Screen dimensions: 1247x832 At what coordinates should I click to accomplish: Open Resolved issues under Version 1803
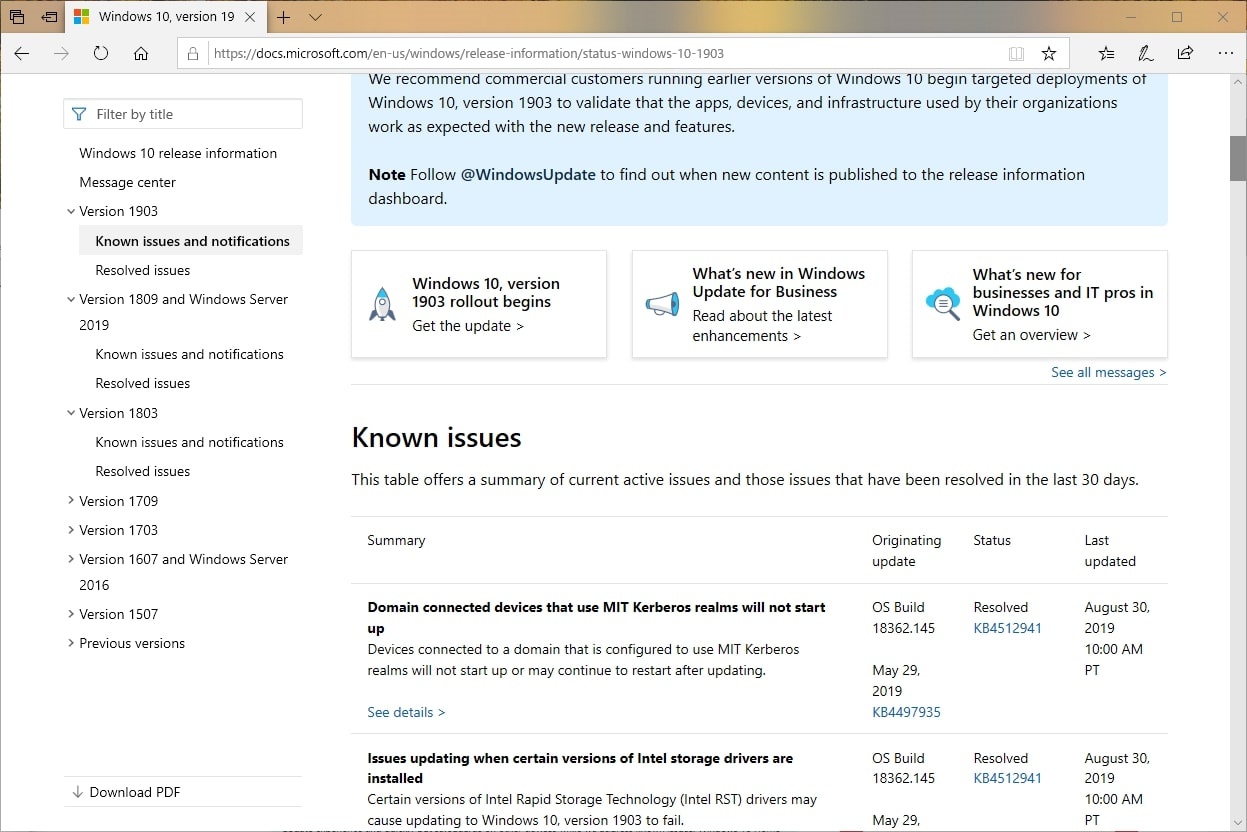(x=143, y=471)
